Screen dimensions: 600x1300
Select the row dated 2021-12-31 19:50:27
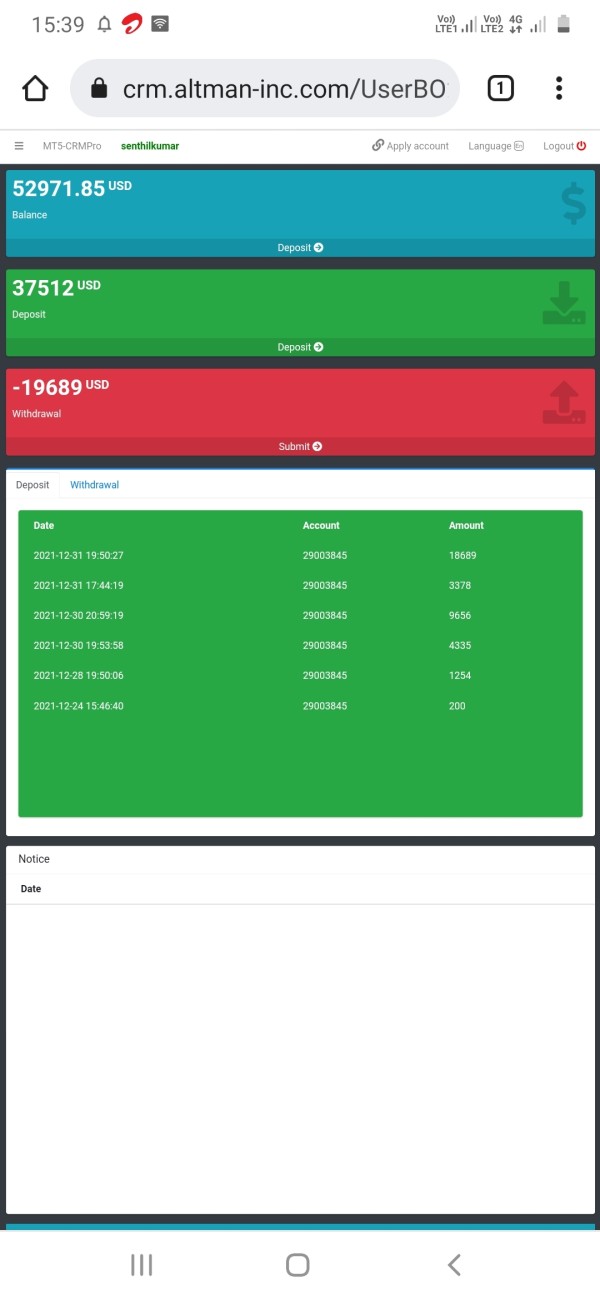(x=300, y=555)
